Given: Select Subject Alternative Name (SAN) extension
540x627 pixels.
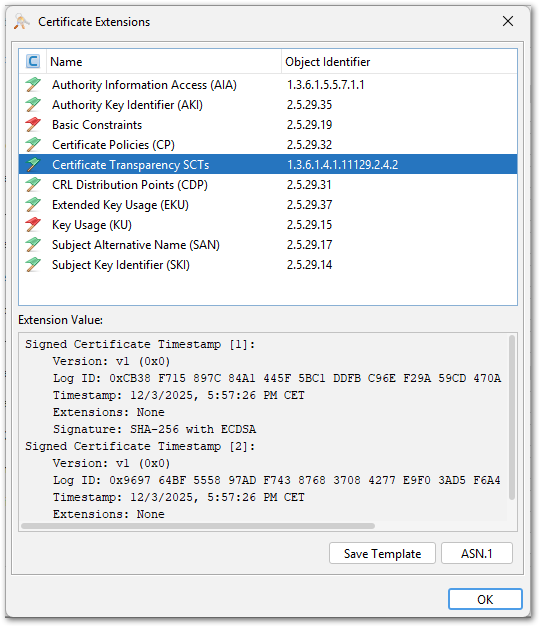Looking at the screenshot, I should (x=136, y=245).
